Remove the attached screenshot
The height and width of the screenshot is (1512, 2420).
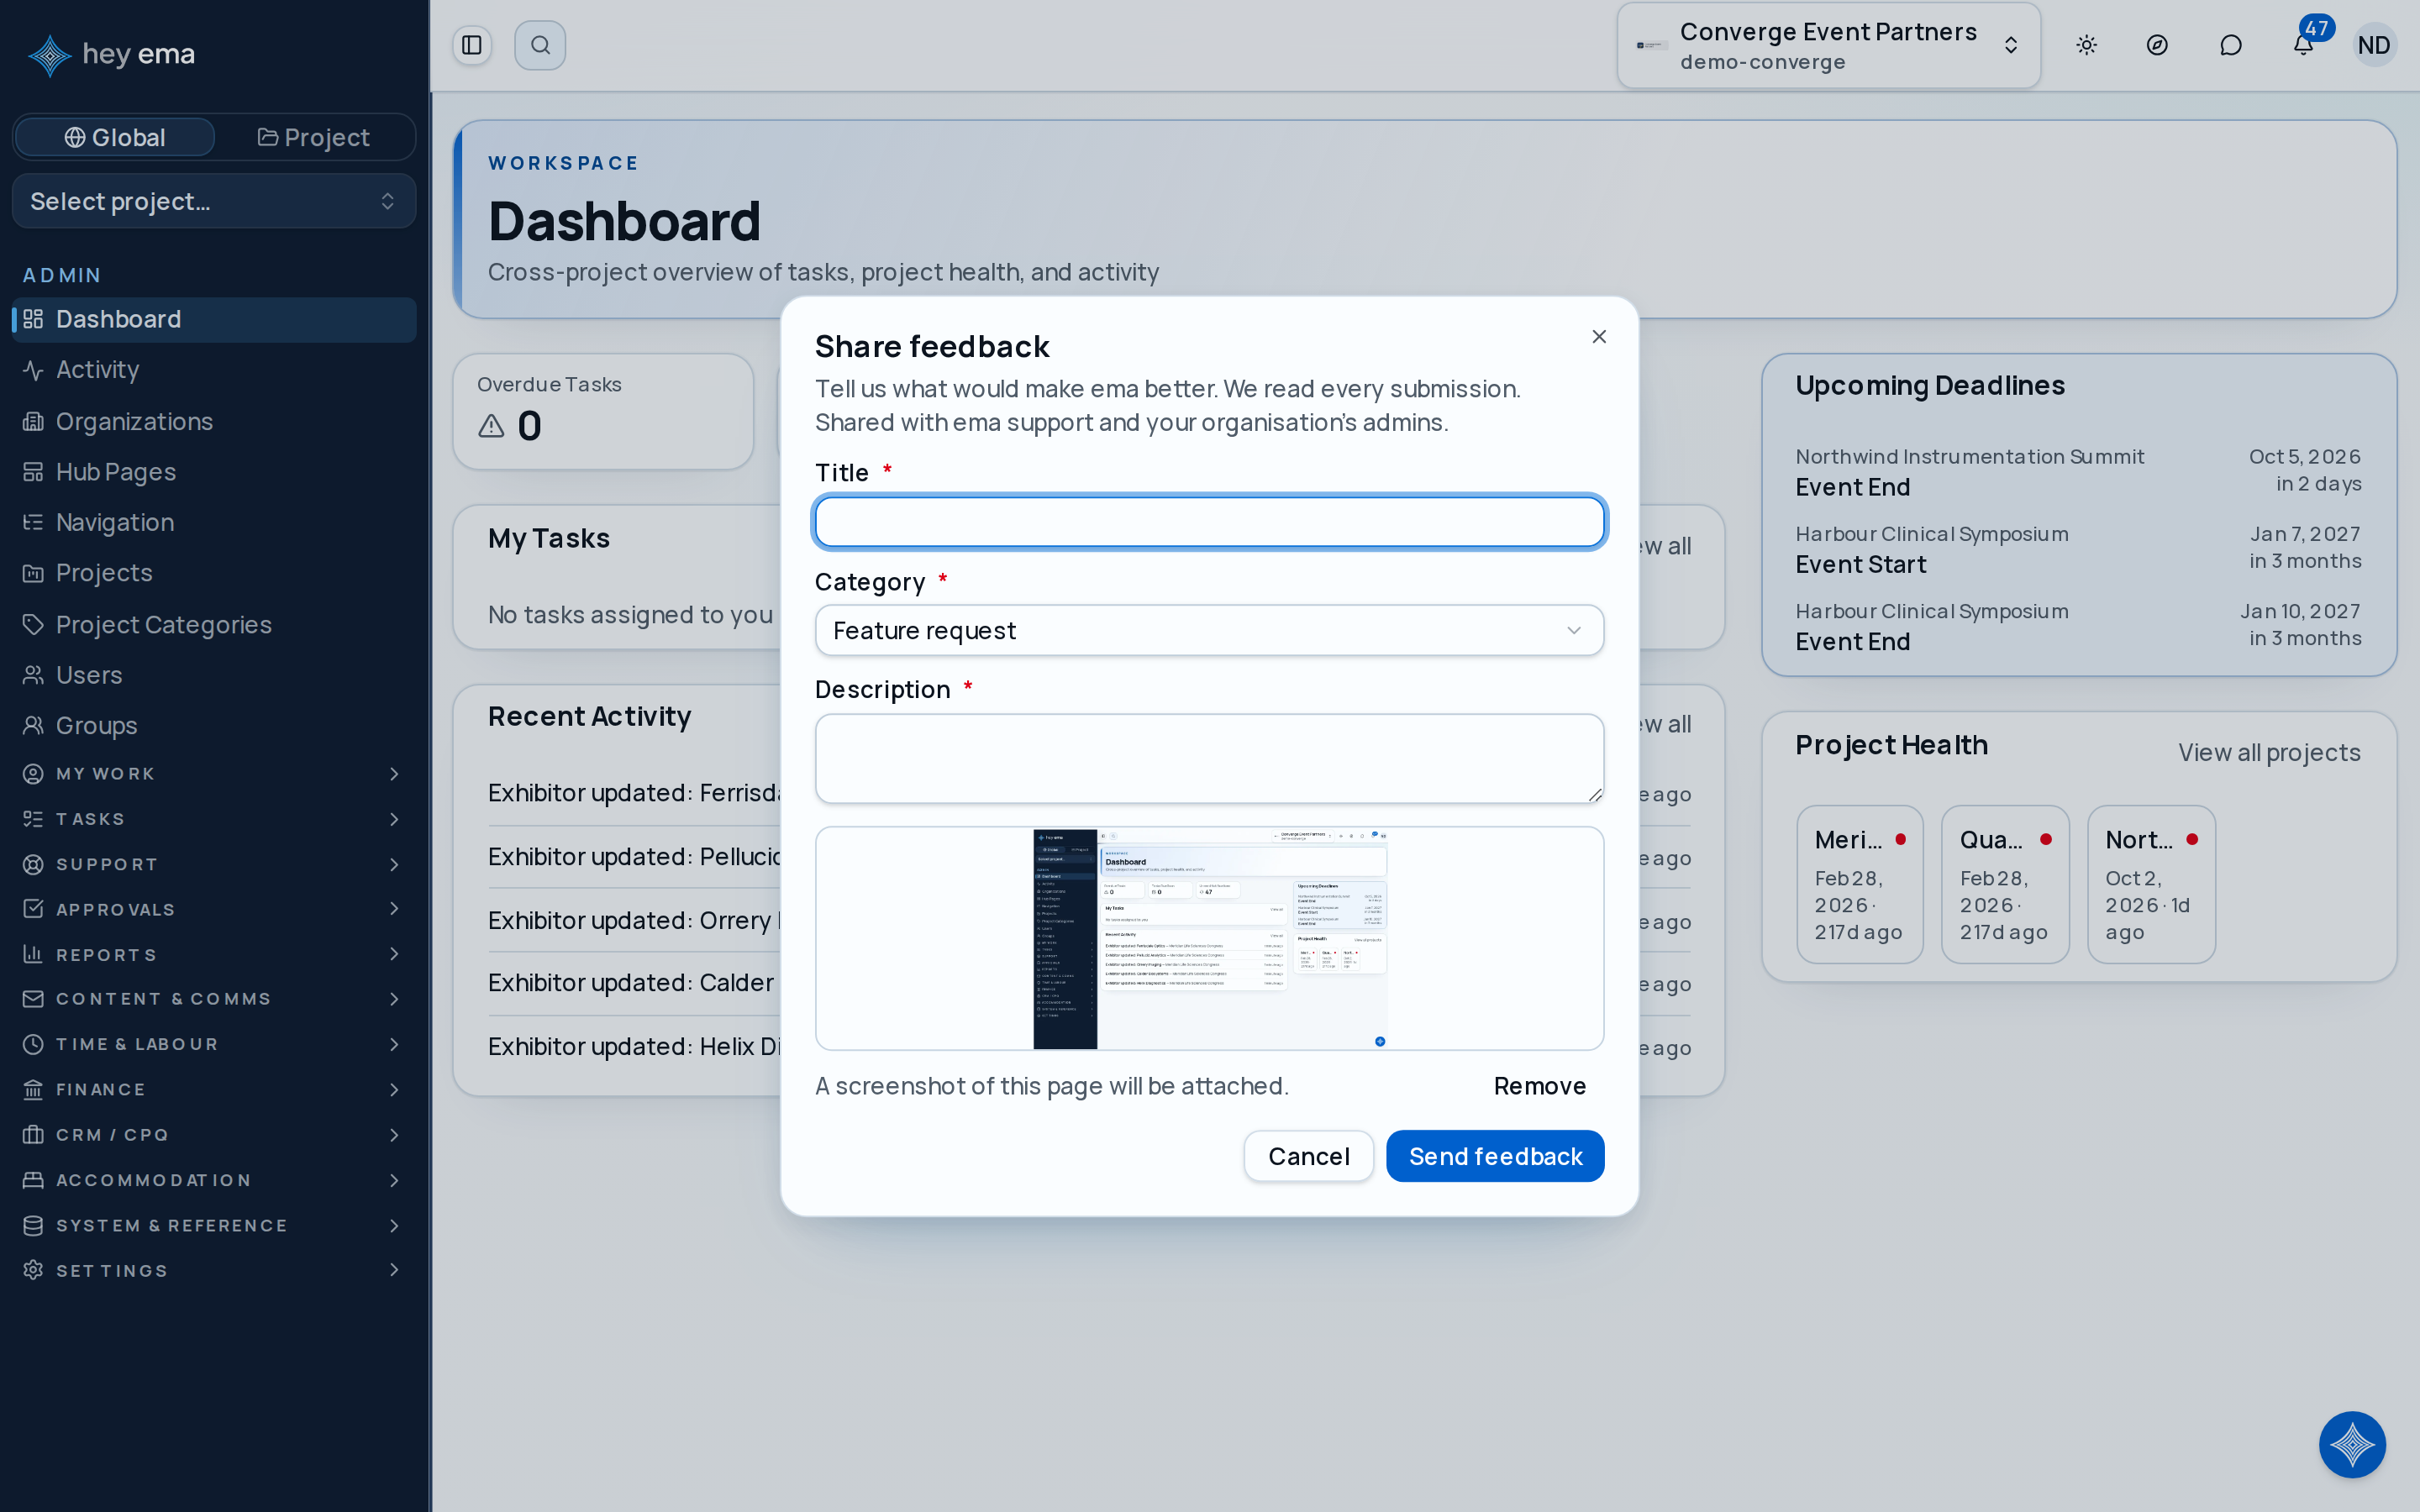coord(1539,1086)
